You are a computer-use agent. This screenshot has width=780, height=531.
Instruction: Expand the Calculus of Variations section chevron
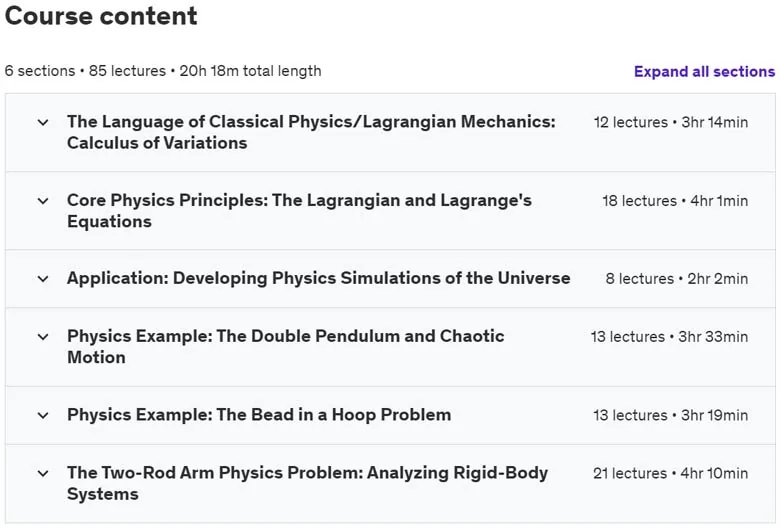coord(43,122)
